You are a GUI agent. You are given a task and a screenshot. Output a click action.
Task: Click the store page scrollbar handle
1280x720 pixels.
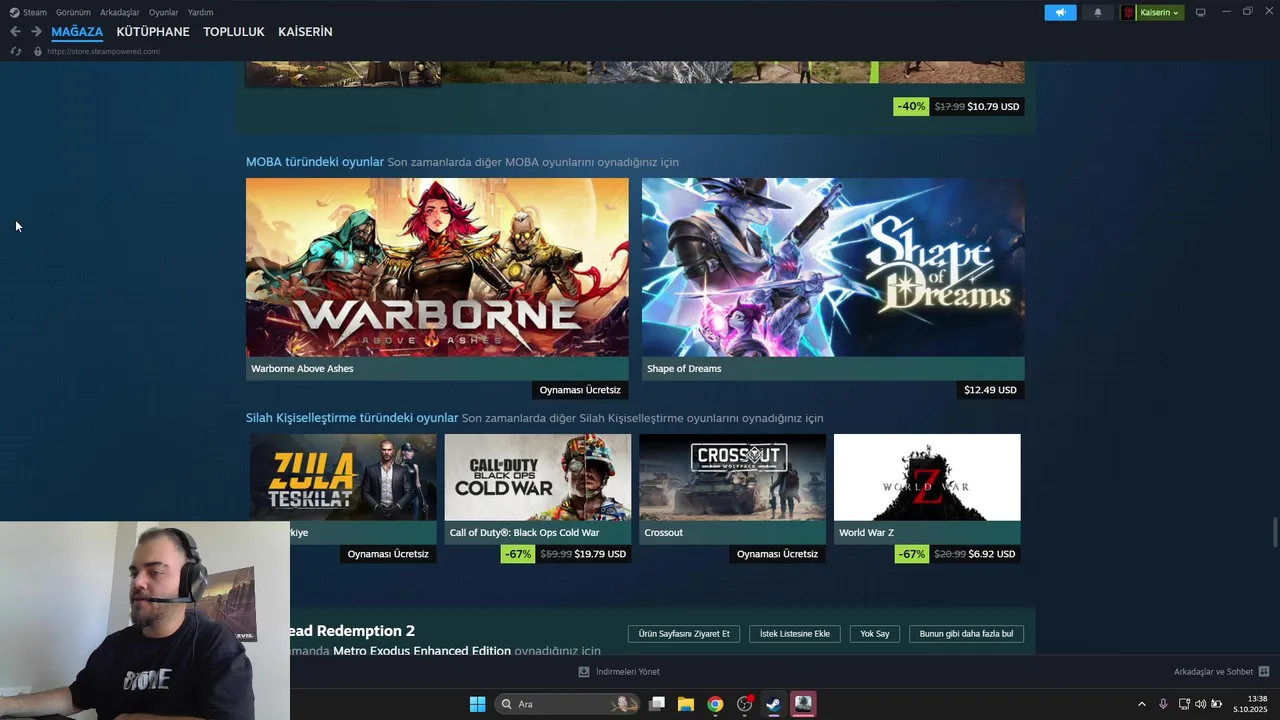click(x=1275, y=533)
